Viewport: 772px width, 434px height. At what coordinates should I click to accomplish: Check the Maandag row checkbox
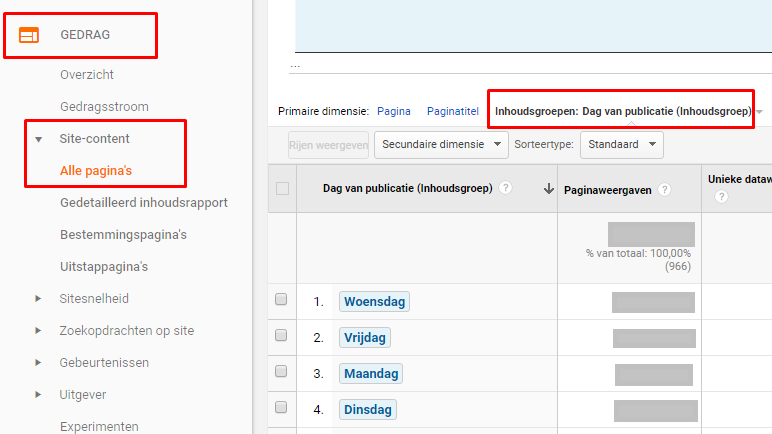click(281, 371)
